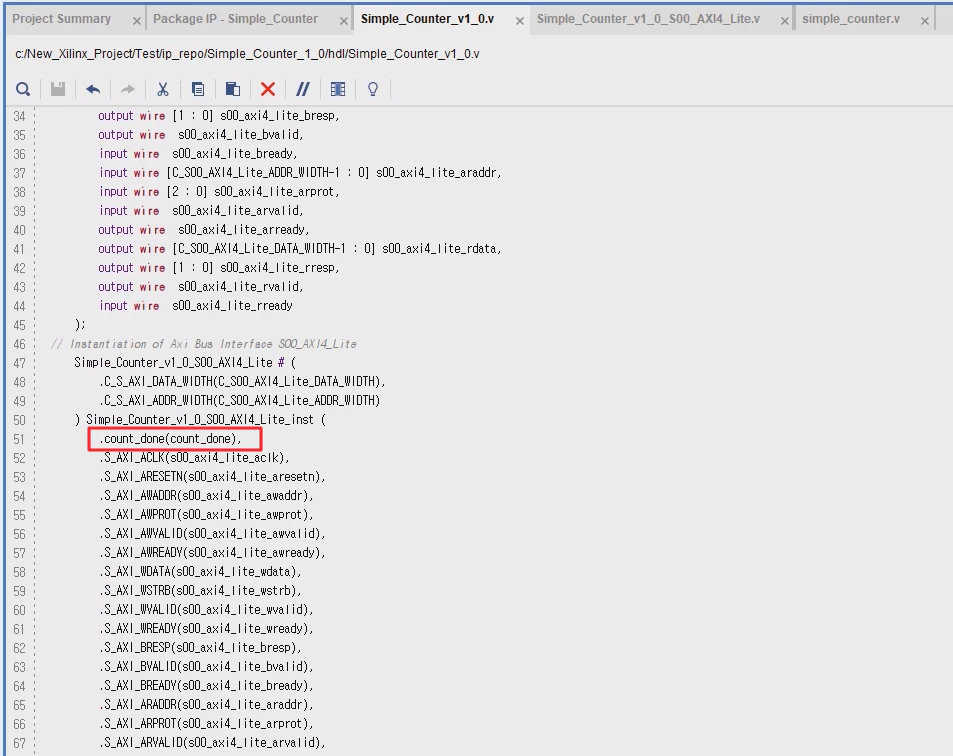
Task: Click .S_AXI_ACLK port connection line
Action: coord(194,458)
